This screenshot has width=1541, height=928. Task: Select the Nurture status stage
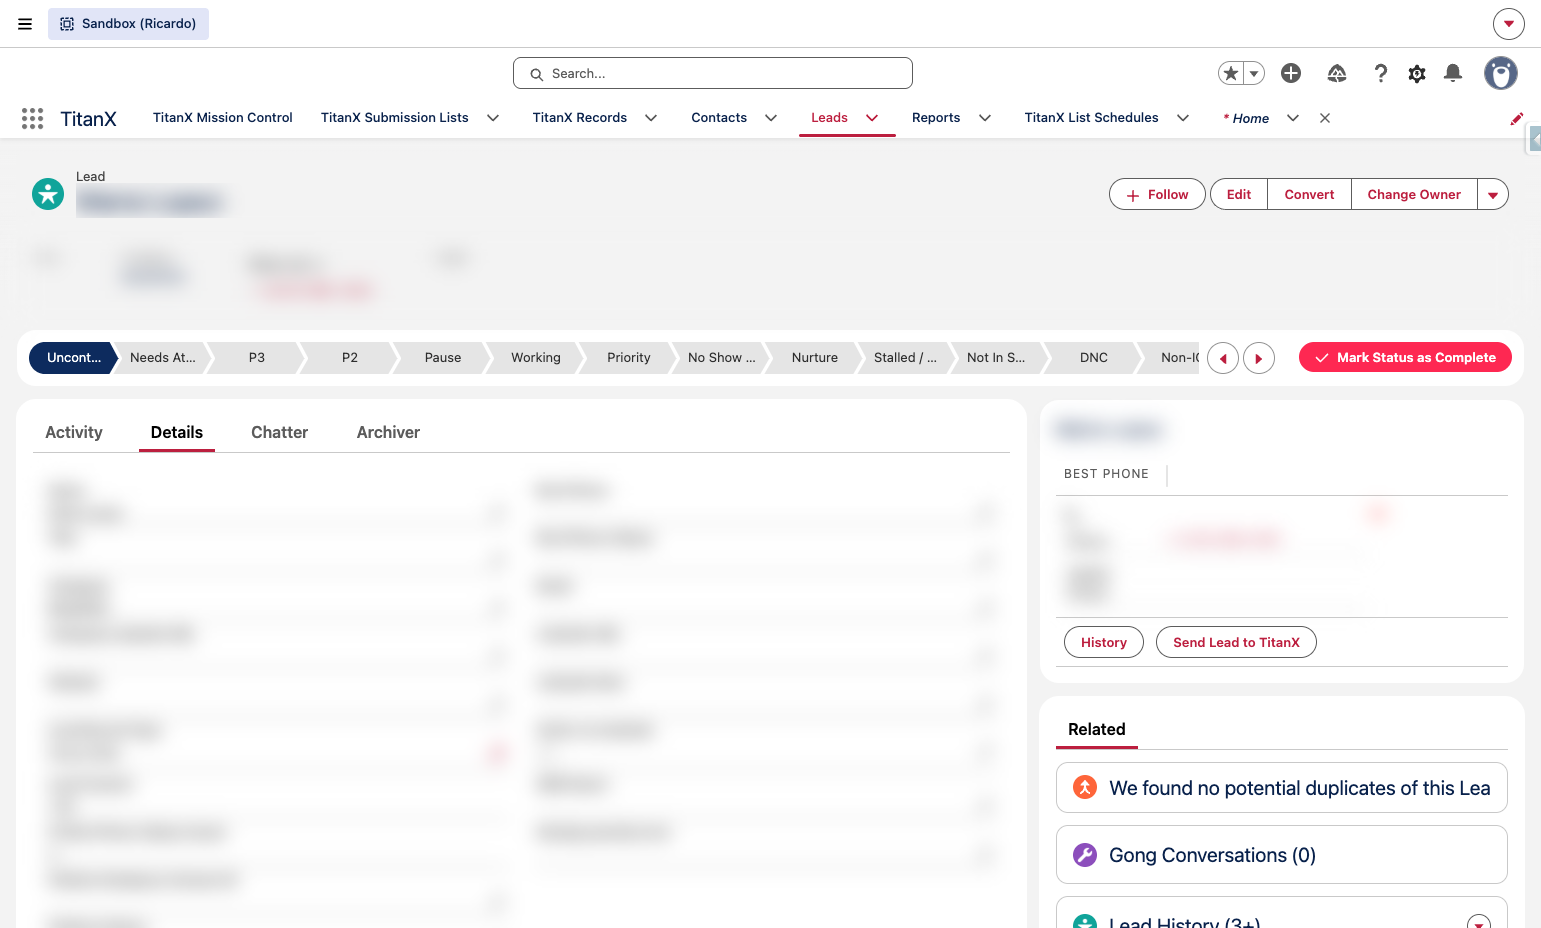pos(815,358)
